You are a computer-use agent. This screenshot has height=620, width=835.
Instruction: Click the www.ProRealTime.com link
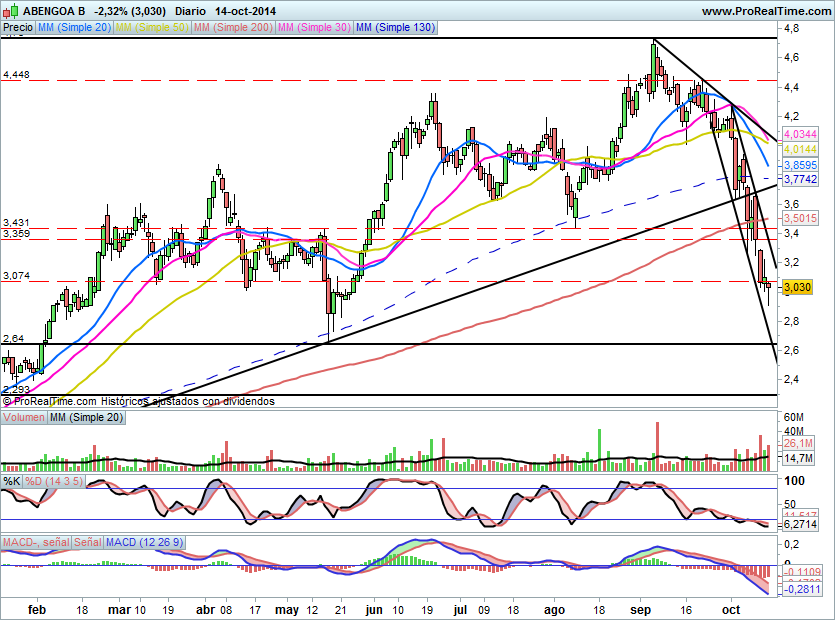point(766,11)
